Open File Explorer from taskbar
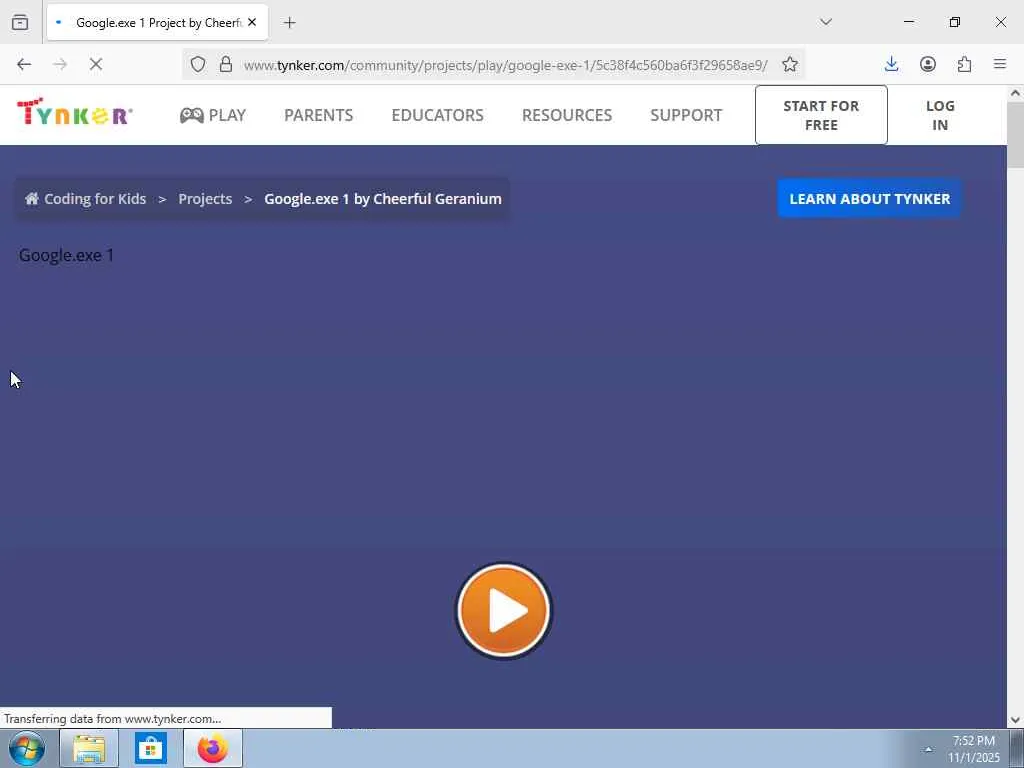This screenshot has width=1024, height=768. [x=89, y=748]
